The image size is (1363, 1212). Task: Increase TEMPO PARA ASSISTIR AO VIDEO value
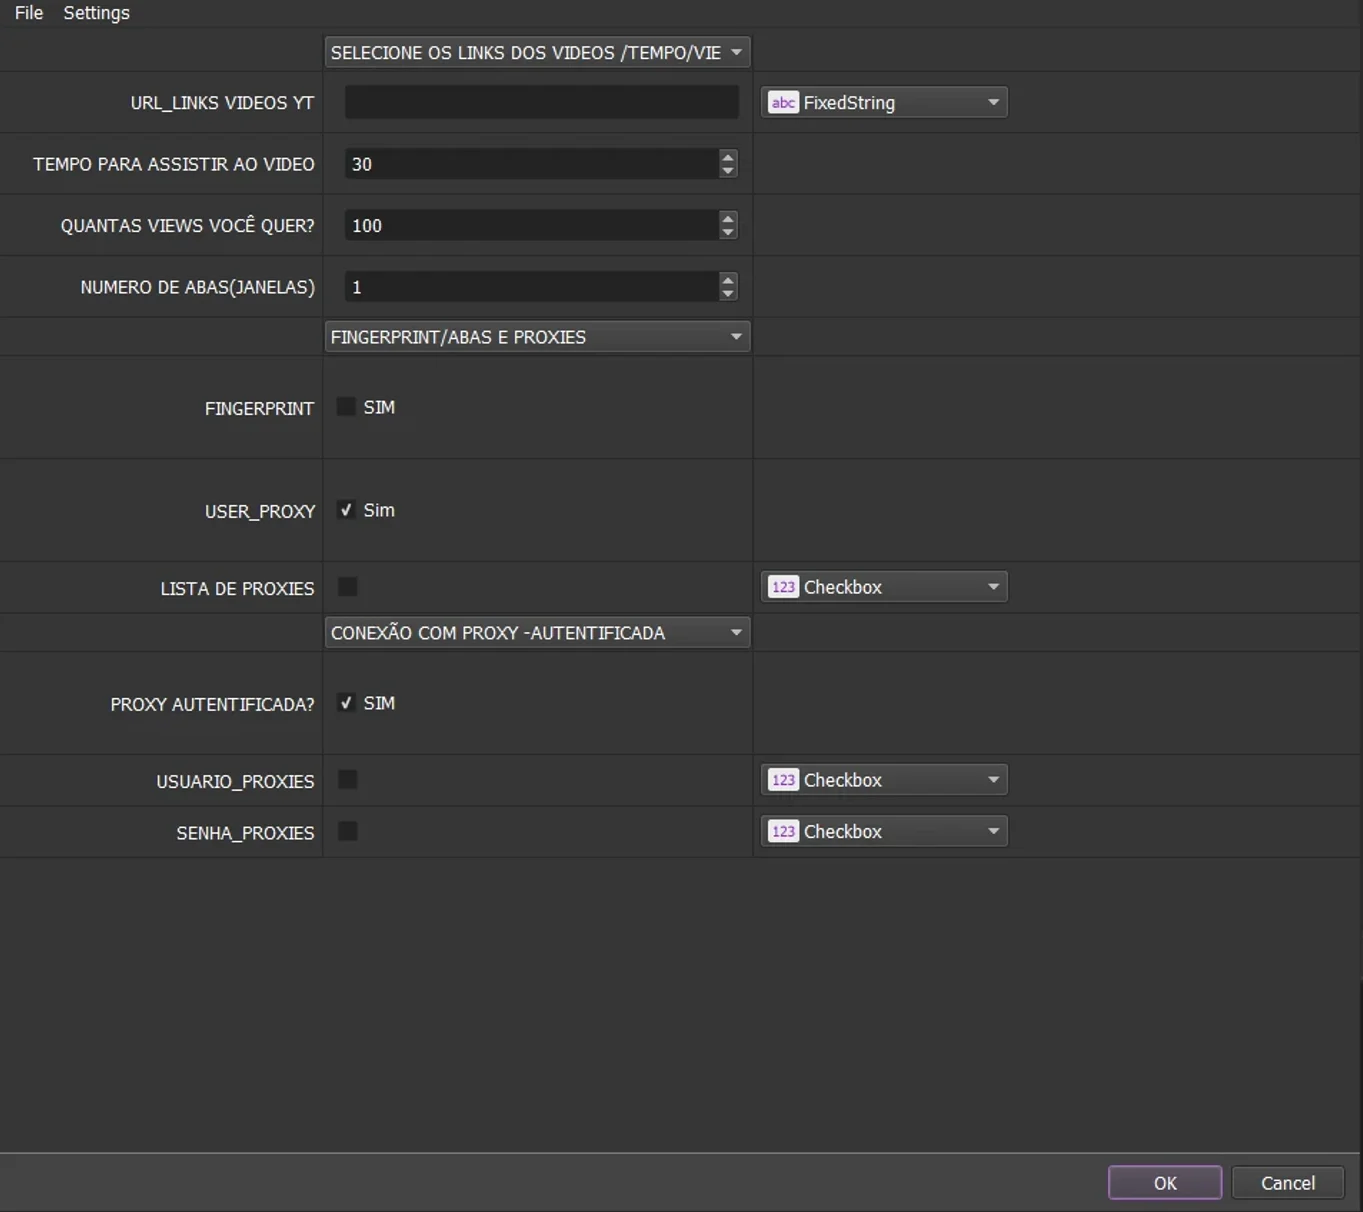(x=728, y=157)
